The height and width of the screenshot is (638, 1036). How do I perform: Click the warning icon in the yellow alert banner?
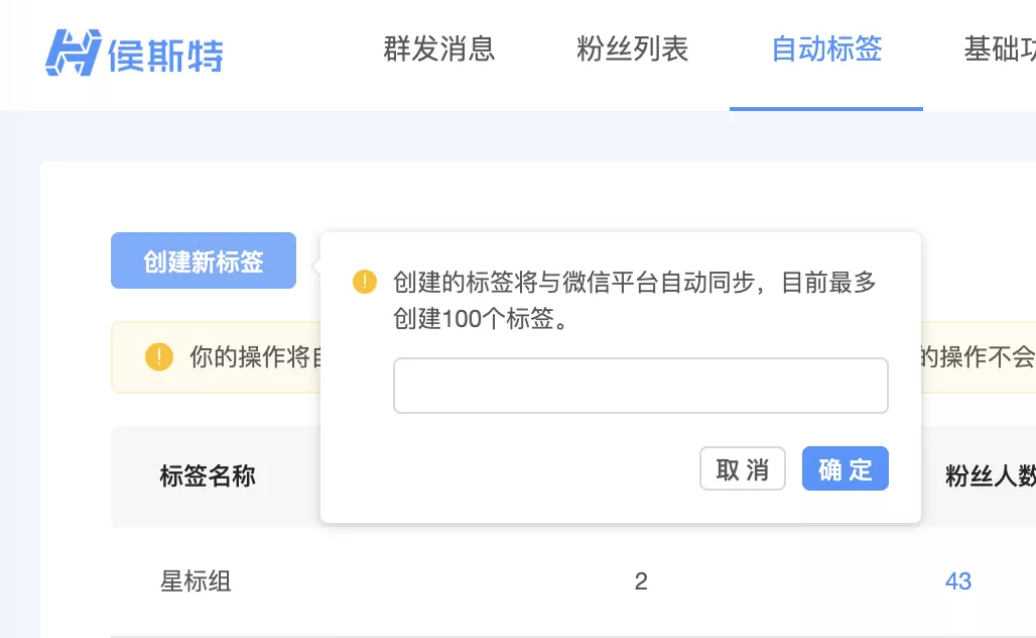coord(159,357)
